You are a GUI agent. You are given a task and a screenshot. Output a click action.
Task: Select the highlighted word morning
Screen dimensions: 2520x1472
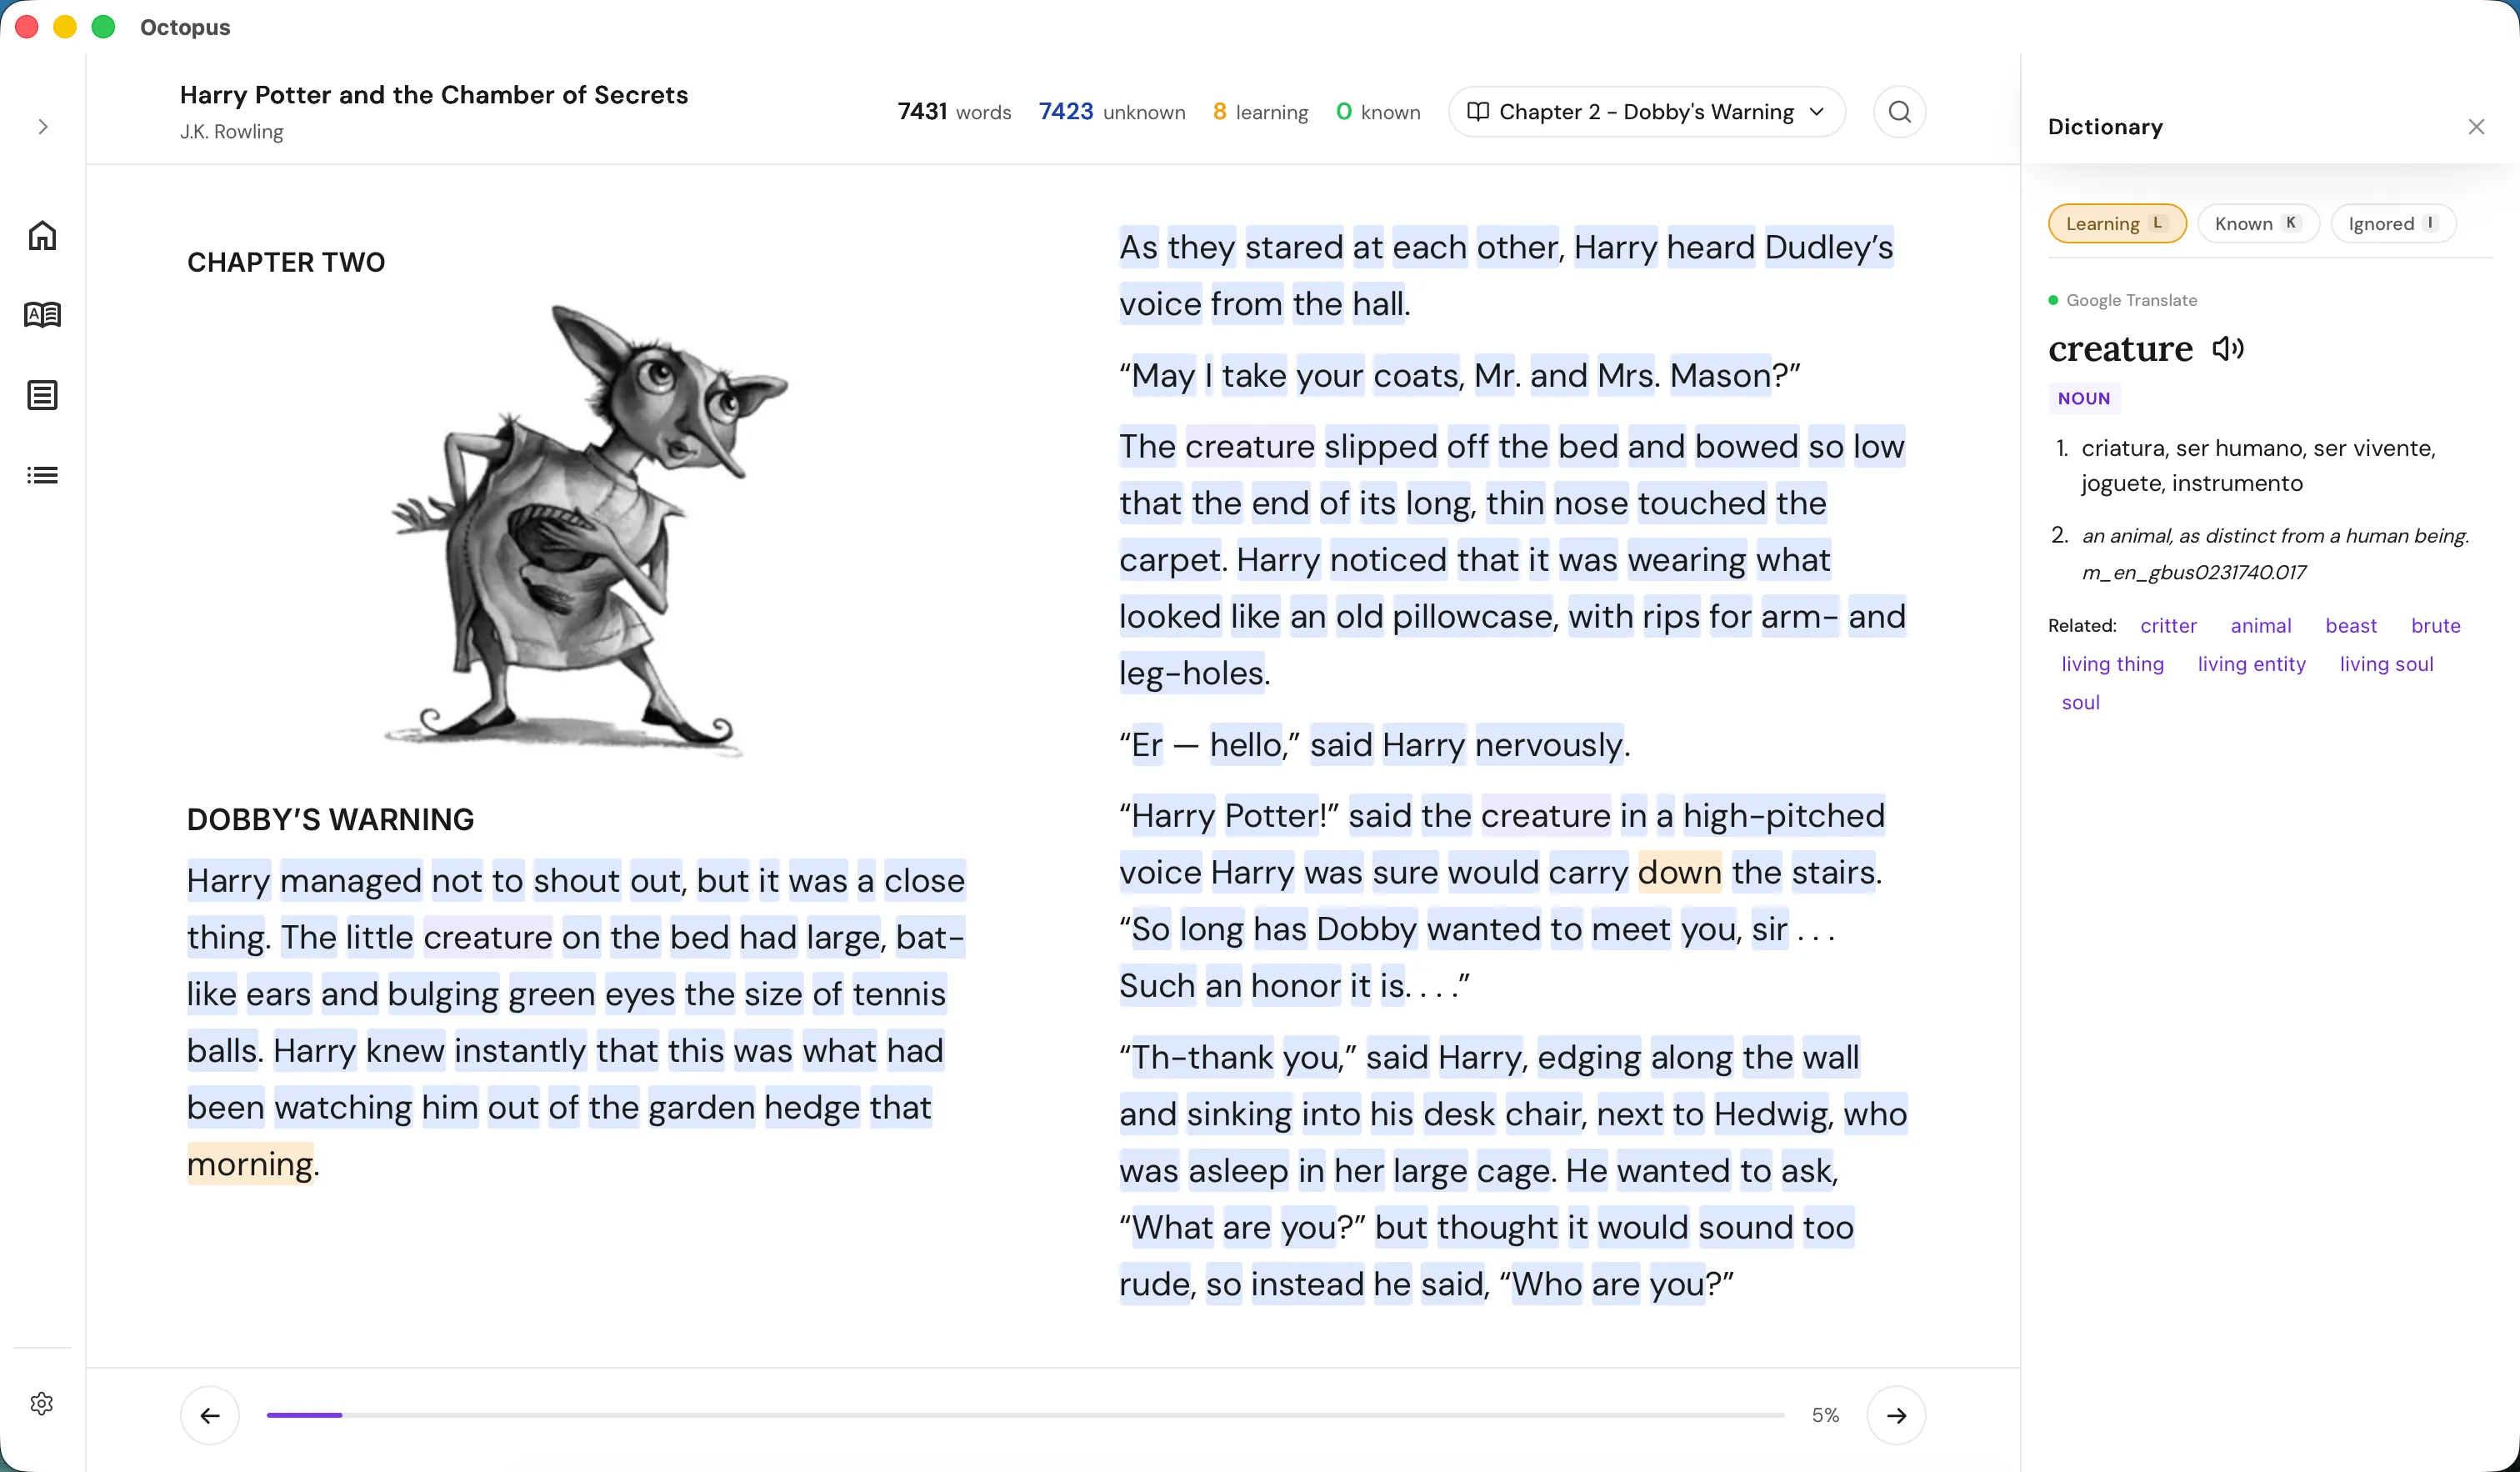pyautogui.click(x=250, y=1164)
